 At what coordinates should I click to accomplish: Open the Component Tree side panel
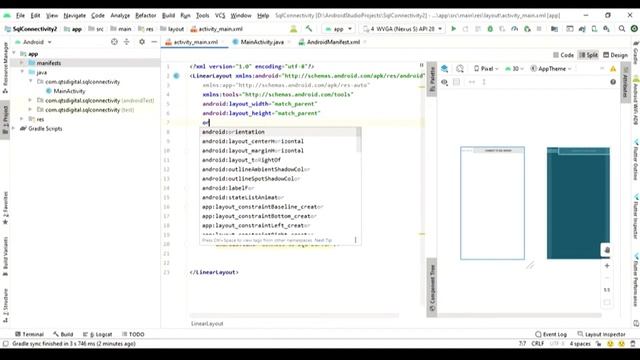pos(432,288)
